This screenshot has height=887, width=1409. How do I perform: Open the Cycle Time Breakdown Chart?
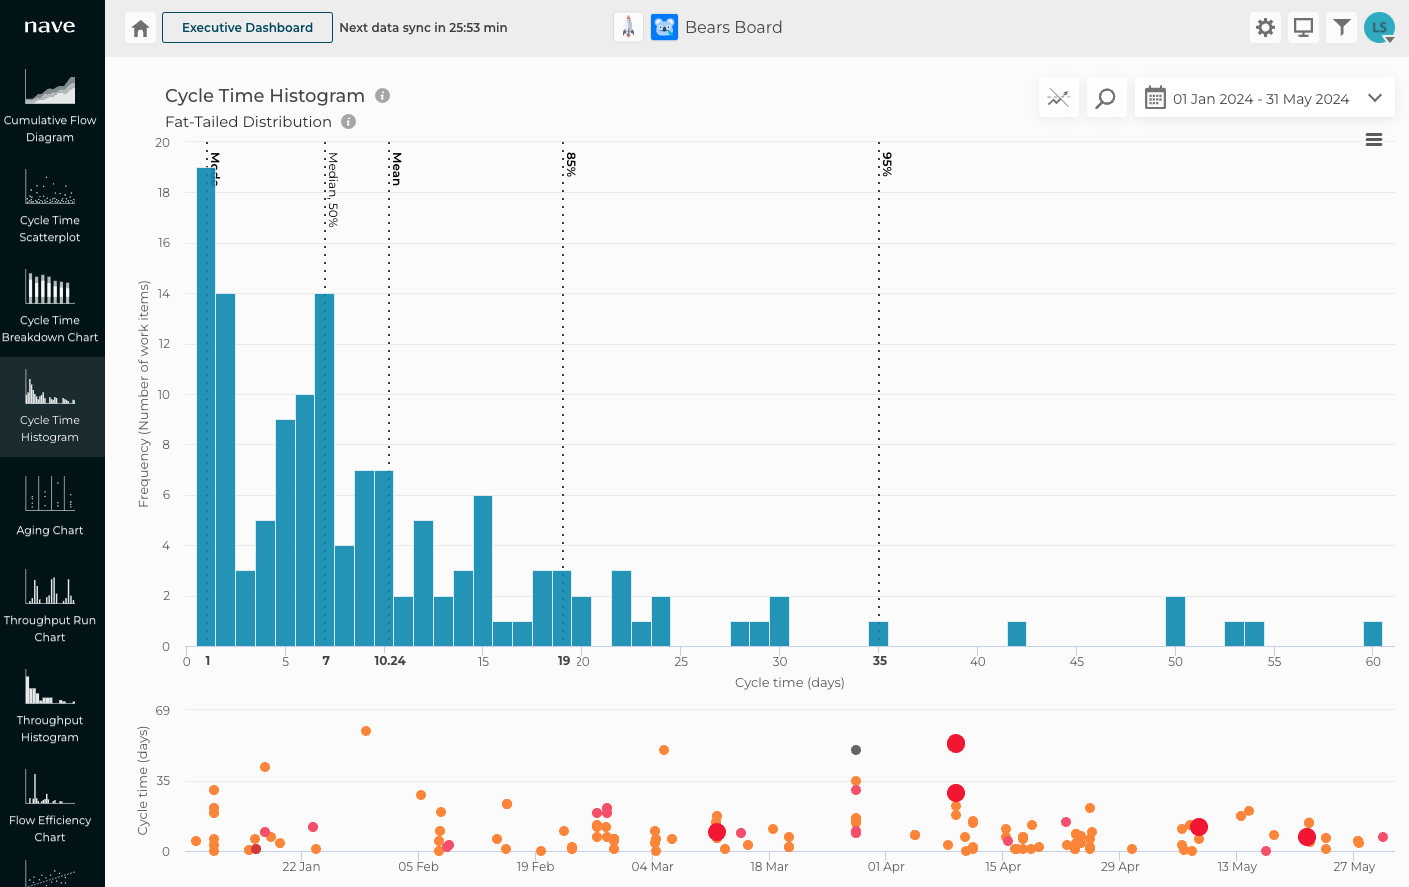tap(51, 305)
